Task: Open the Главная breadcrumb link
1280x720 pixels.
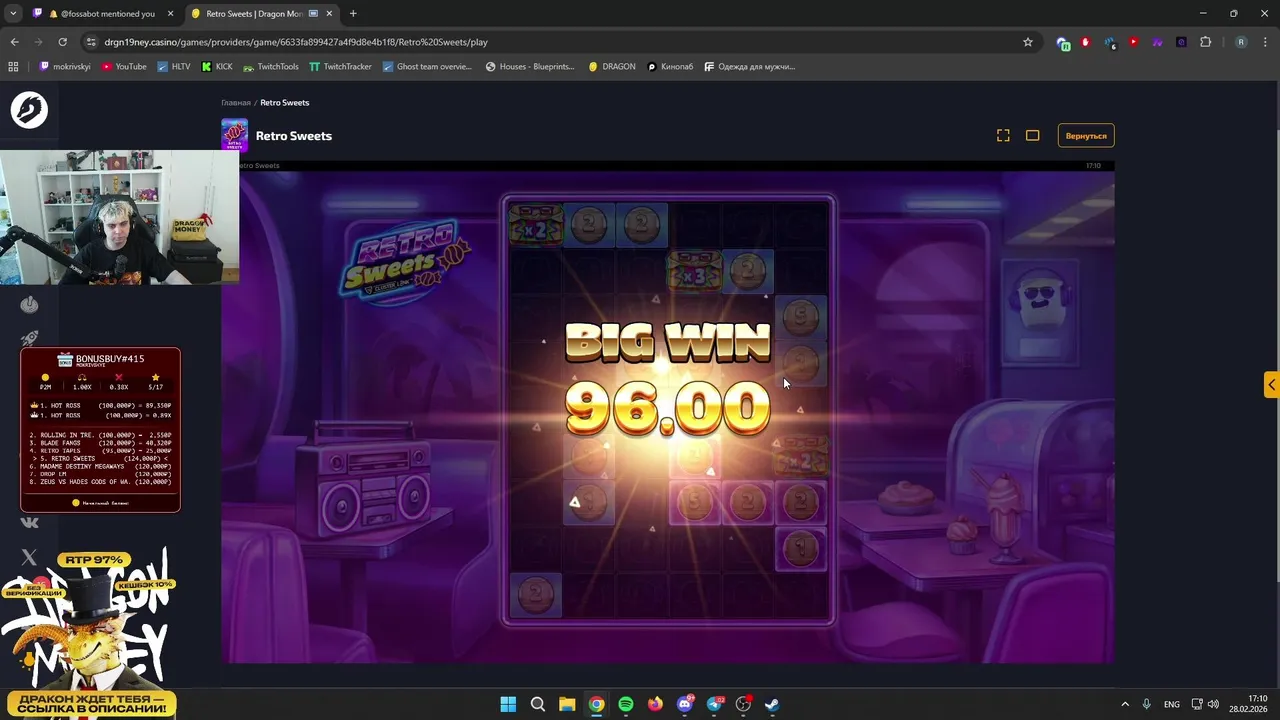Action: 236,102
